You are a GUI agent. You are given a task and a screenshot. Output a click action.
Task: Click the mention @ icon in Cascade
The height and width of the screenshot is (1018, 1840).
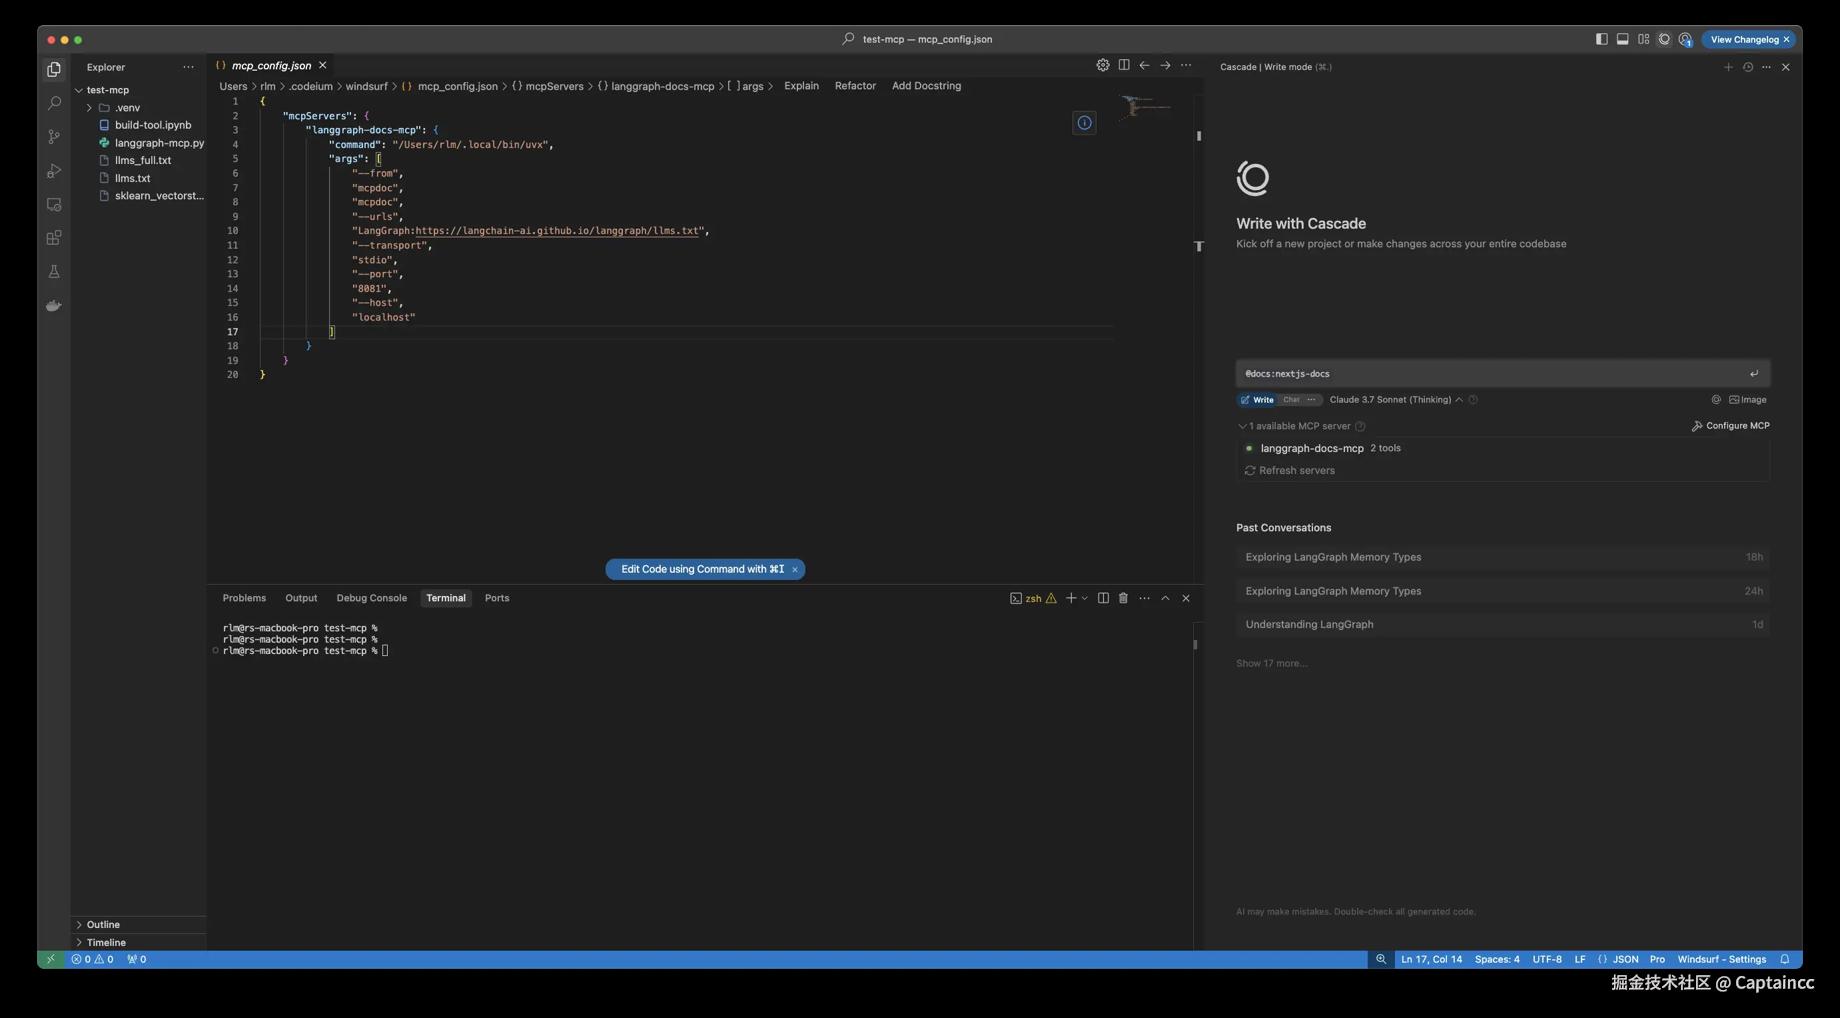(1716, 400)
